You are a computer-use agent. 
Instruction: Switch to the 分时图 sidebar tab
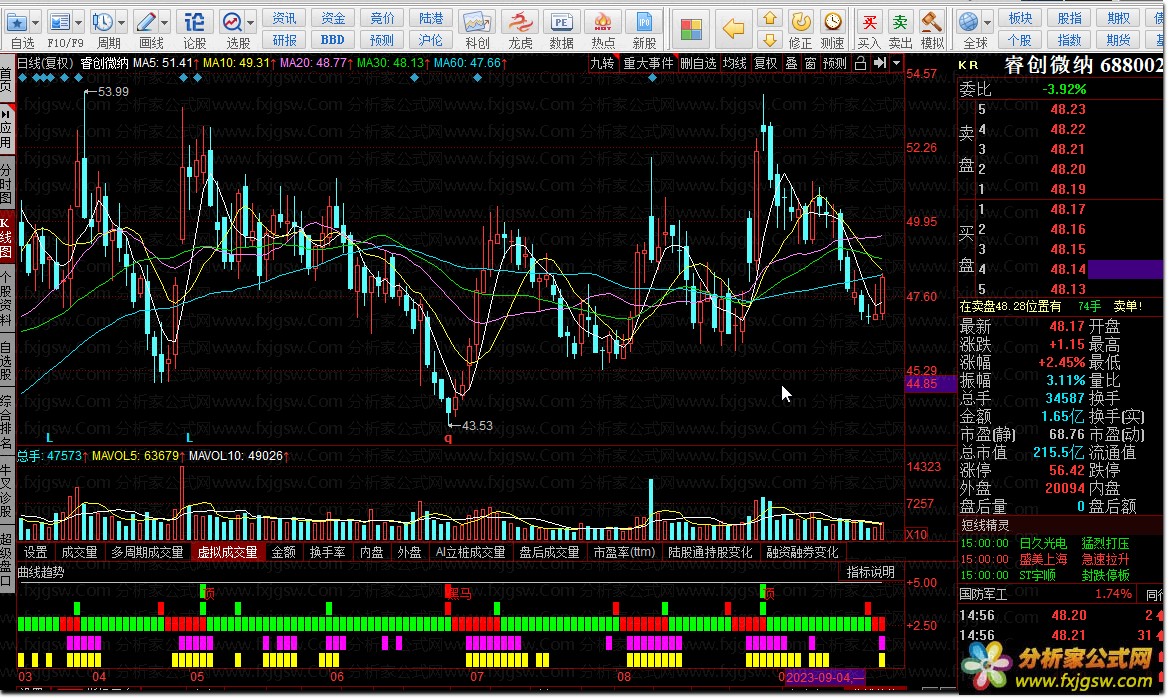pyautogui.click(x=6, y=182)
